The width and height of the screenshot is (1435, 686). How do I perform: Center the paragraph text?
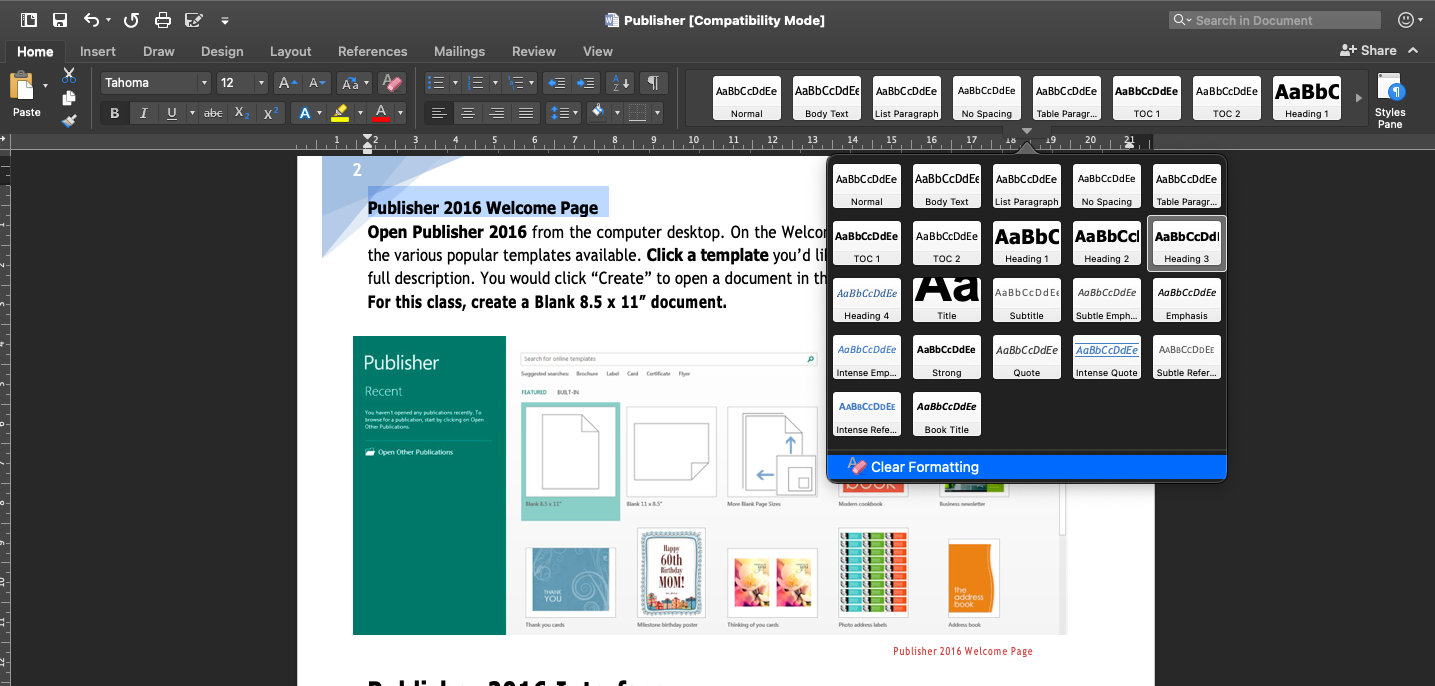click(468, 113)
